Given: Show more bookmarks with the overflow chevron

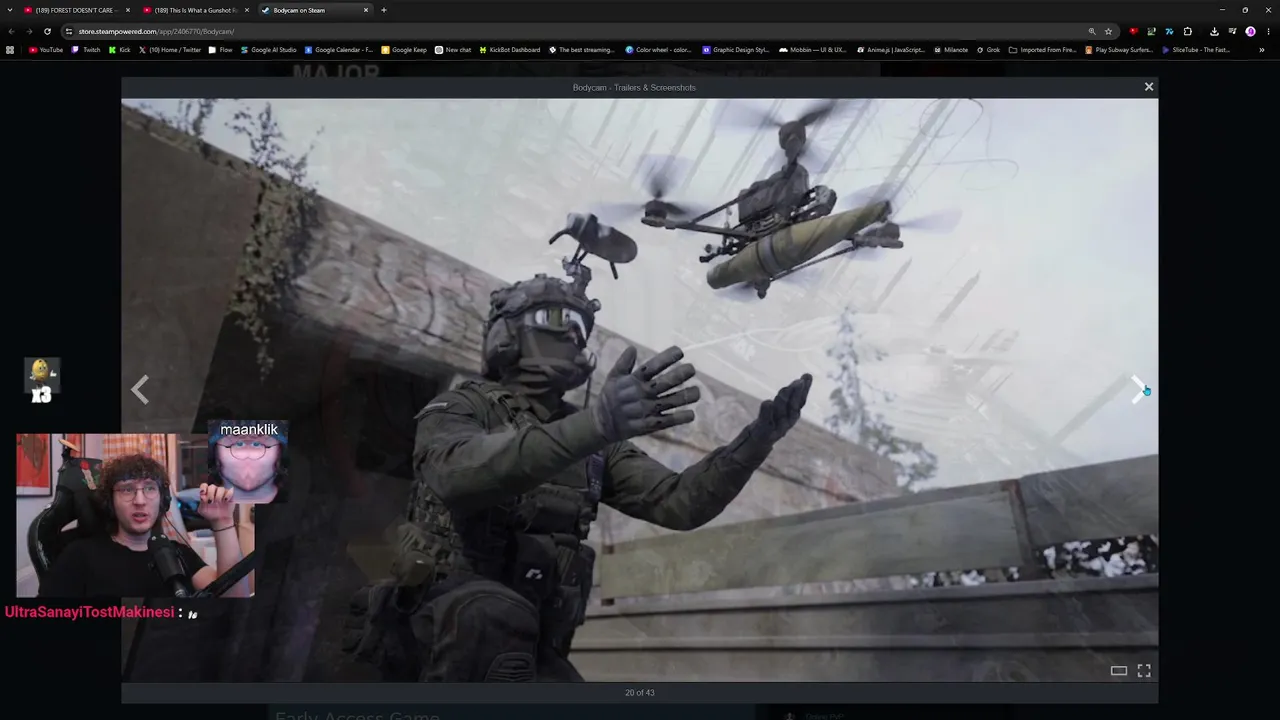Looking at the screenshot, I should coord(1262,50).
